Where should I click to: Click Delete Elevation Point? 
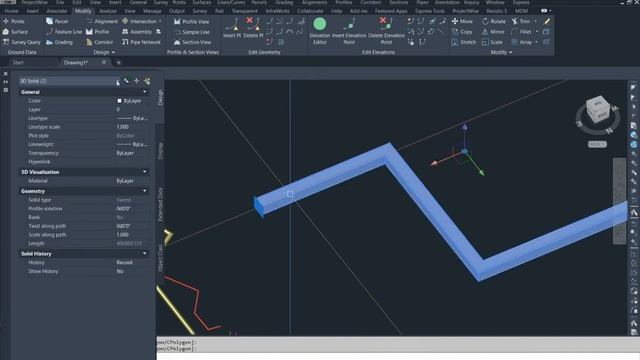pos(386,31)
